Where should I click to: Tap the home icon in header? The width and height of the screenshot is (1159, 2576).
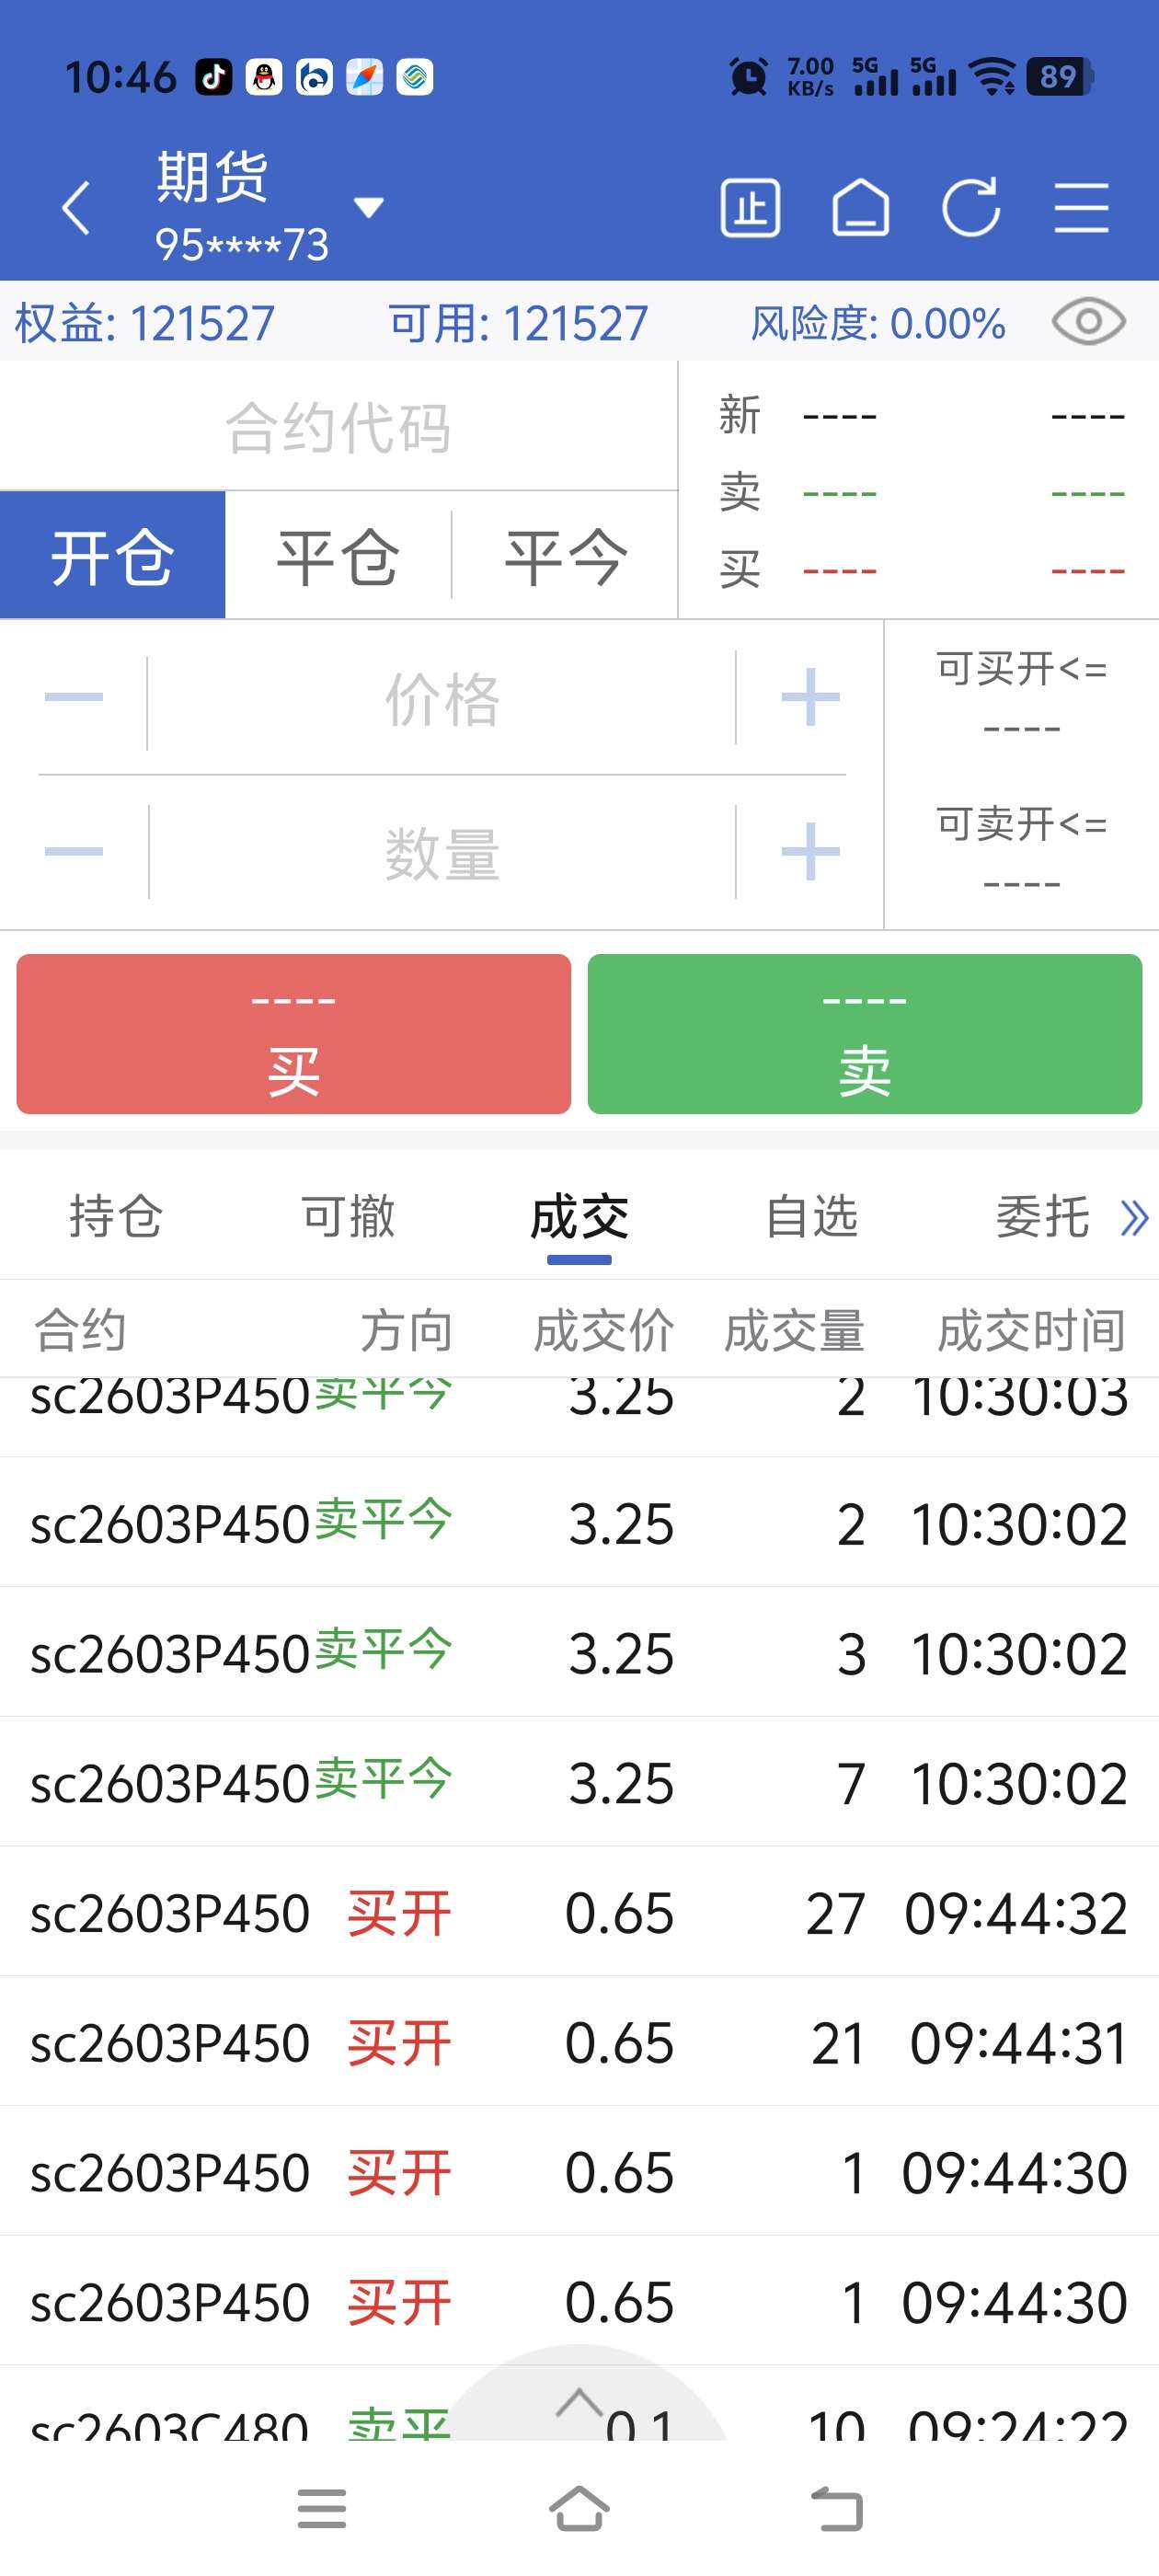coord(860,208)
